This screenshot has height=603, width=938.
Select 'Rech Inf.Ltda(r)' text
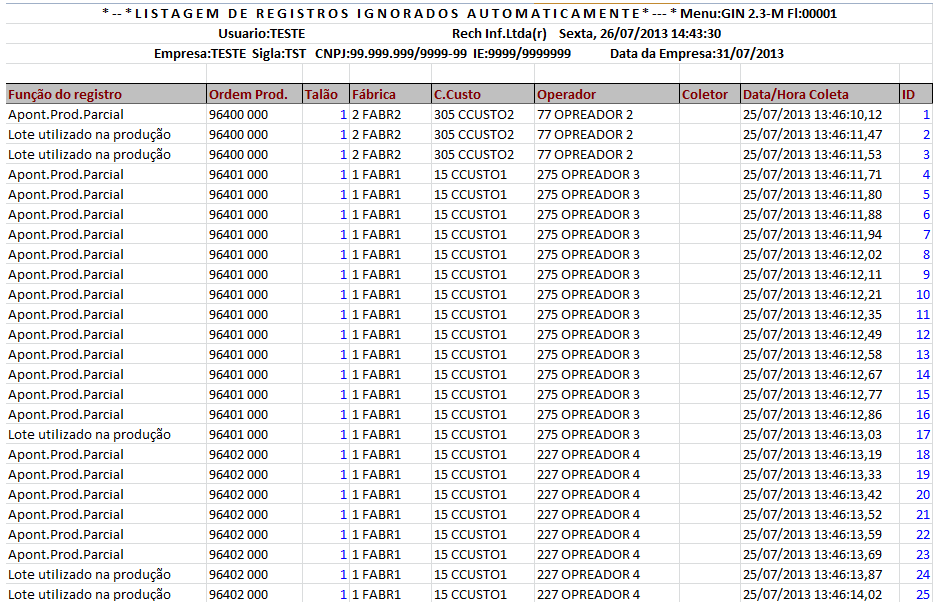pos(500,34)
